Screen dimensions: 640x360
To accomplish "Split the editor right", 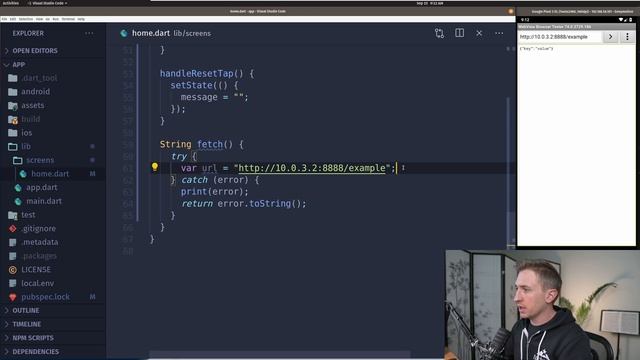I will point(459,33).
